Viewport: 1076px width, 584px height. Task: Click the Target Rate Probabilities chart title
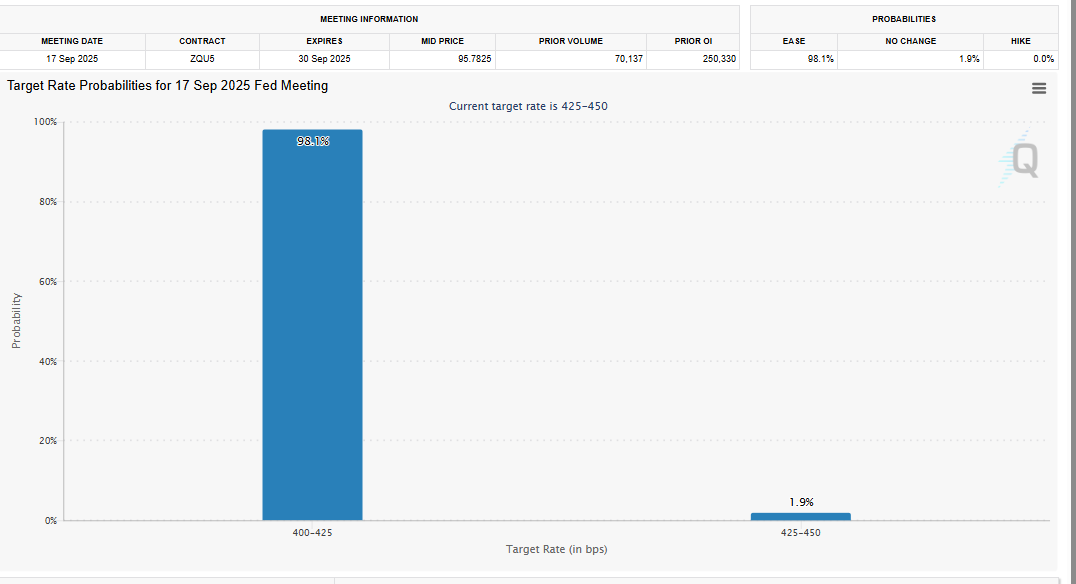pyautogui.click(x=168, y=86)
